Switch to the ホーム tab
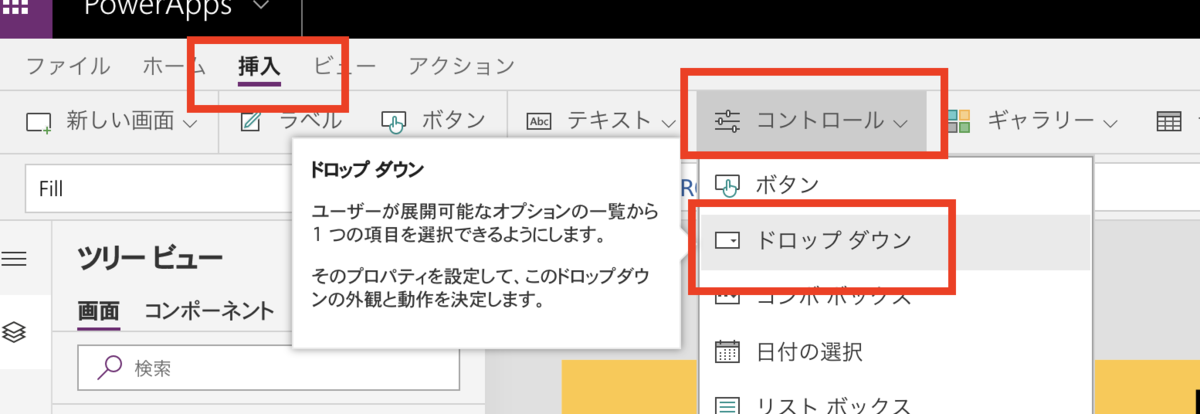This screenshot has height=414, width=1200. click(x=175, y=67)
